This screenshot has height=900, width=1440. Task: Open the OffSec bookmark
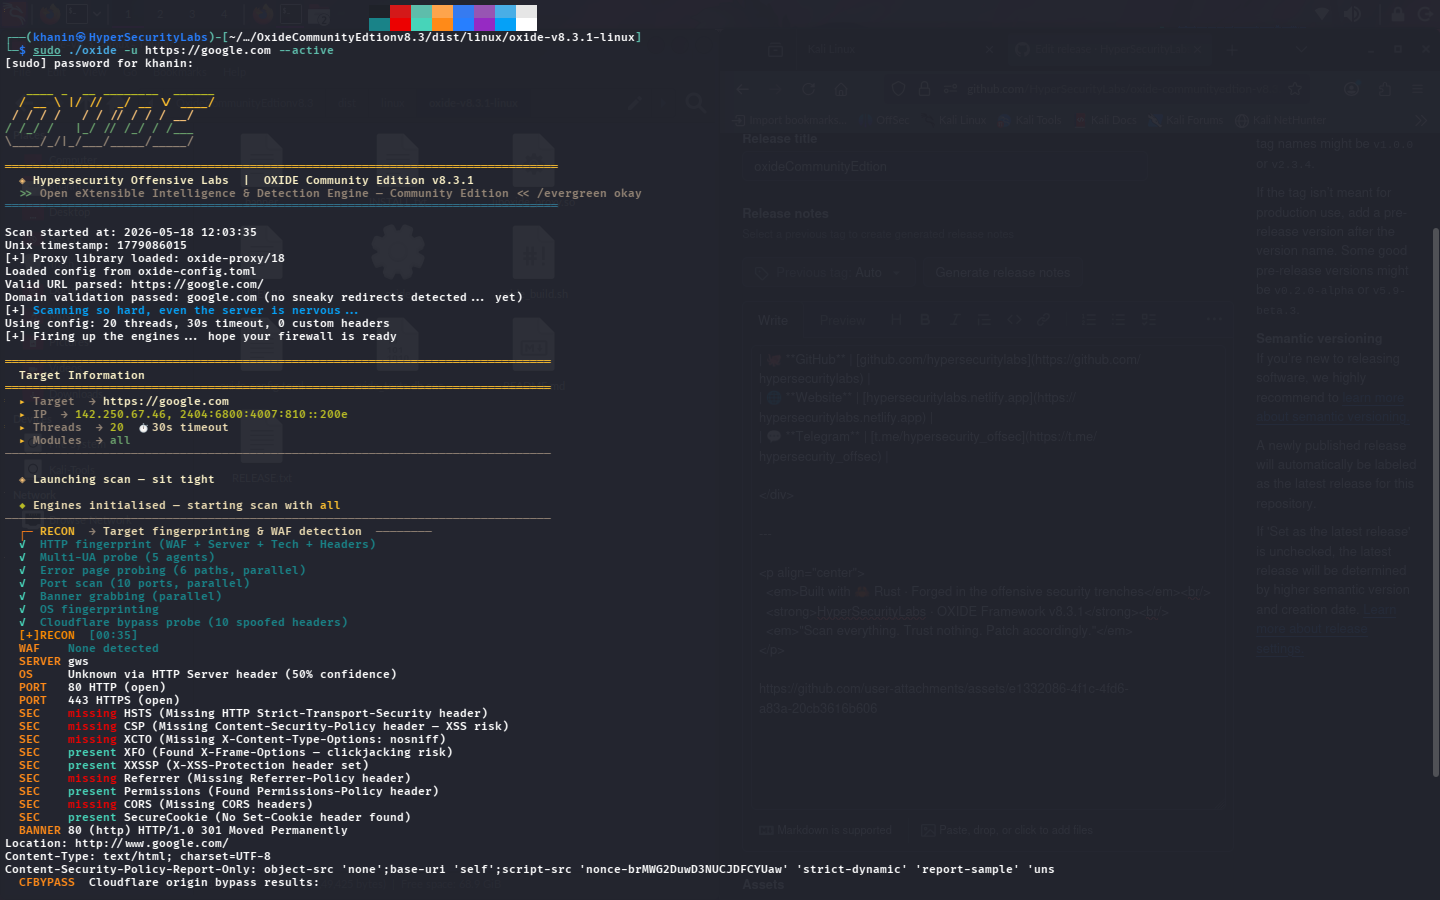click(884, 121)
